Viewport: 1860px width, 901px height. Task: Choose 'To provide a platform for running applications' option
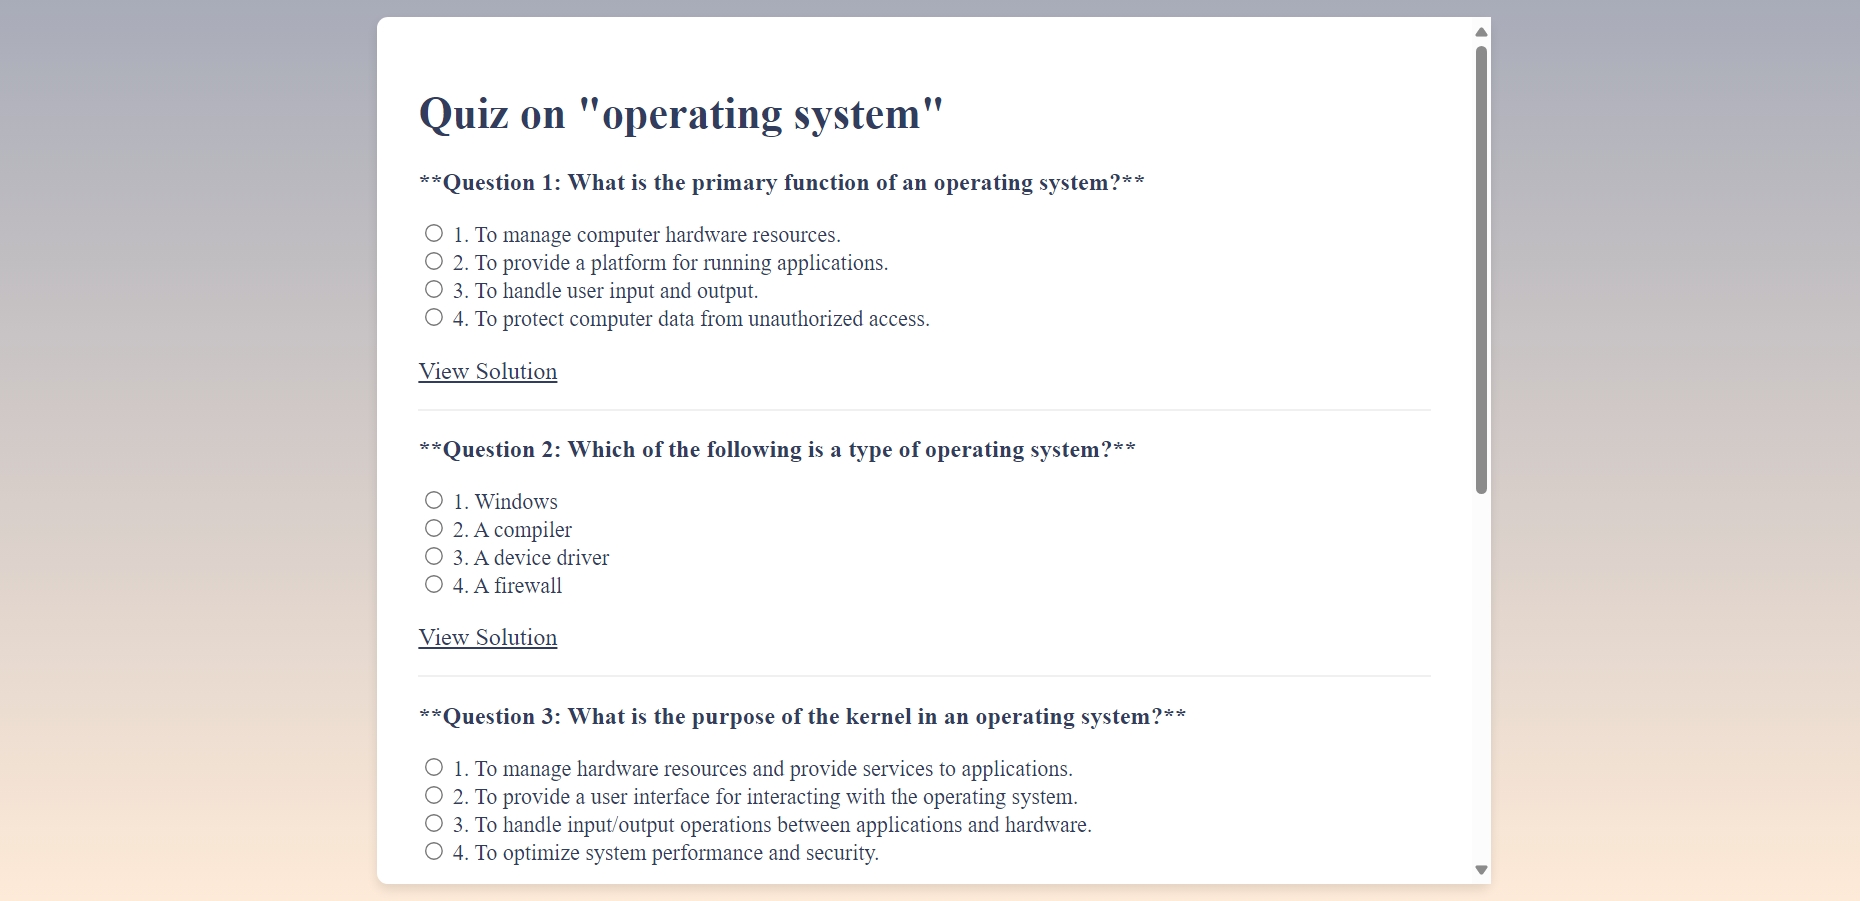click(x=434, y=261)
